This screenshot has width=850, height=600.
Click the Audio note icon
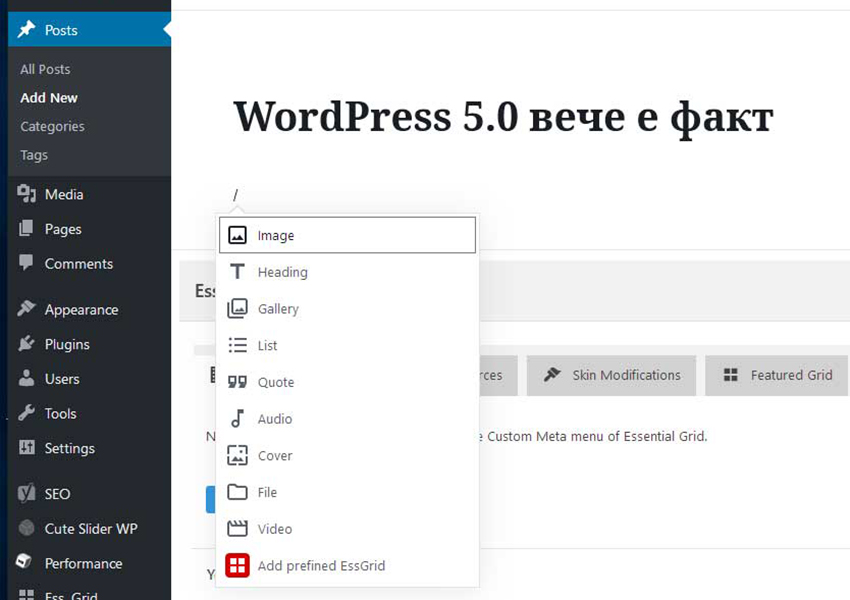click(x=237, y=418)
